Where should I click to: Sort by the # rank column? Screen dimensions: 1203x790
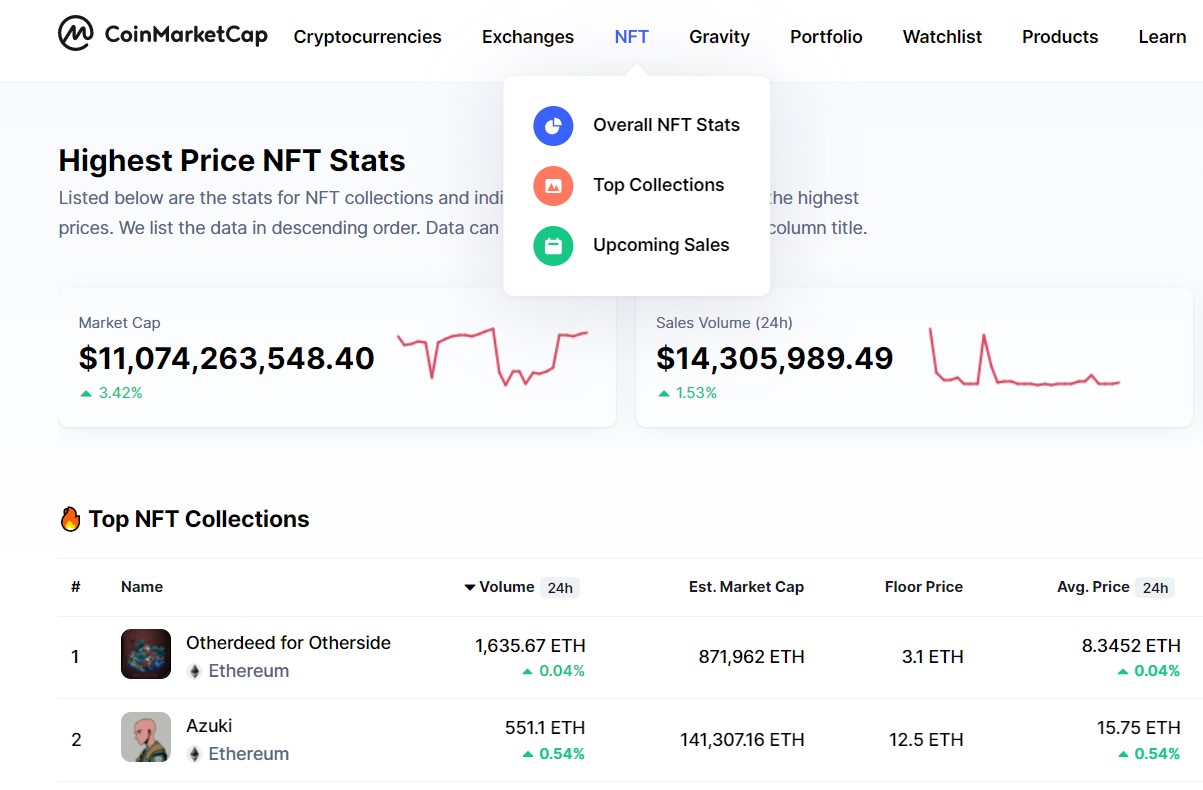click(x=76, y=587)
